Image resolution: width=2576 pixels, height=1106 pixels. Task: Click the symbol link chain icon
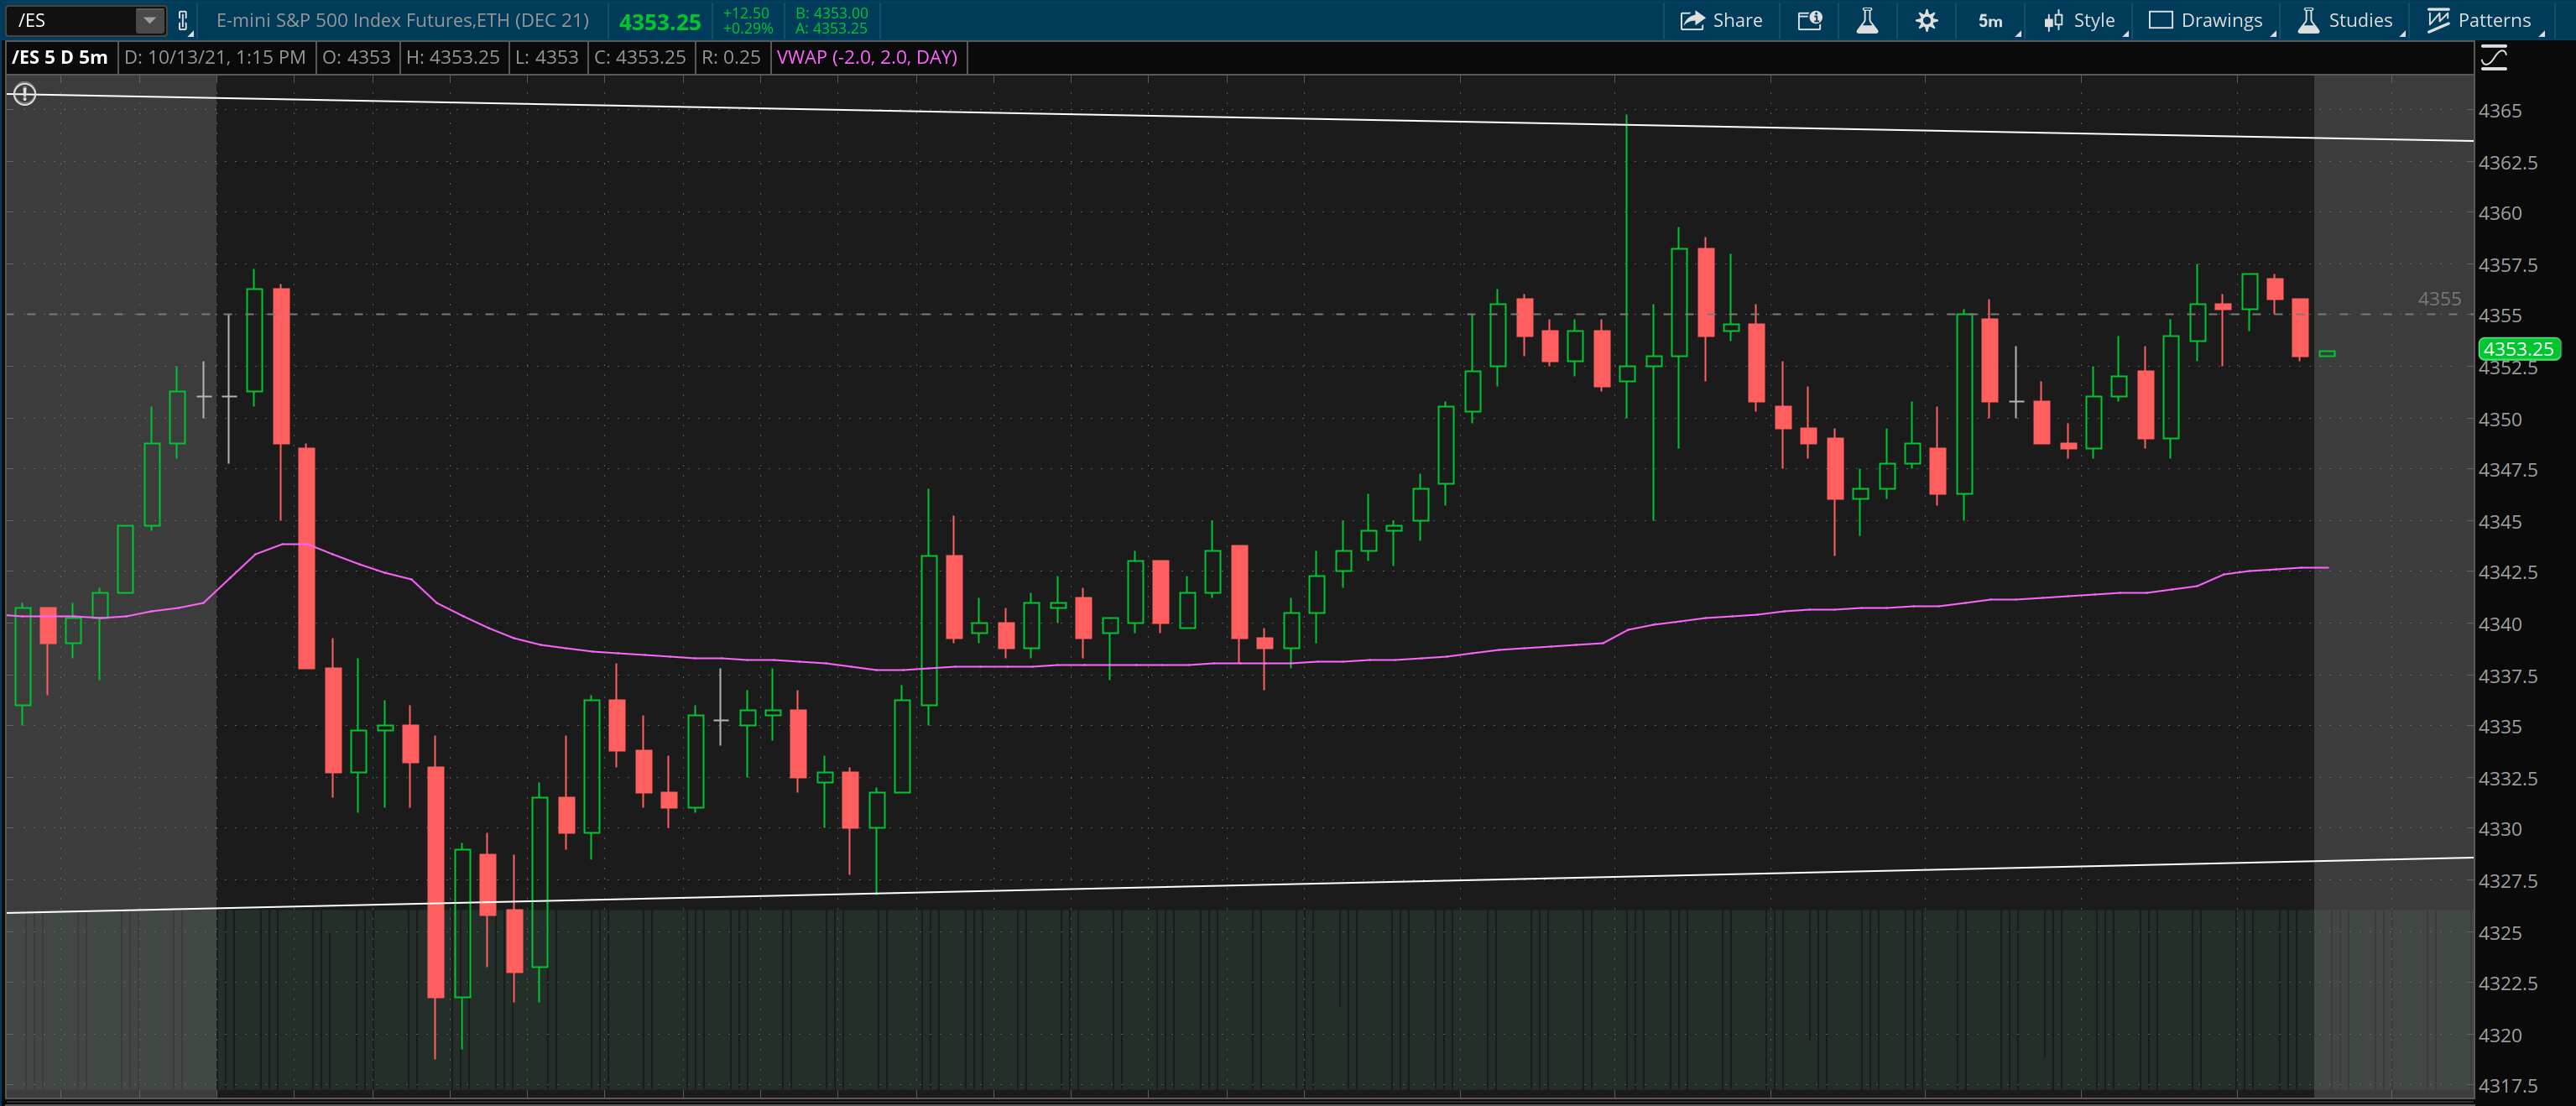coord(183,19)
